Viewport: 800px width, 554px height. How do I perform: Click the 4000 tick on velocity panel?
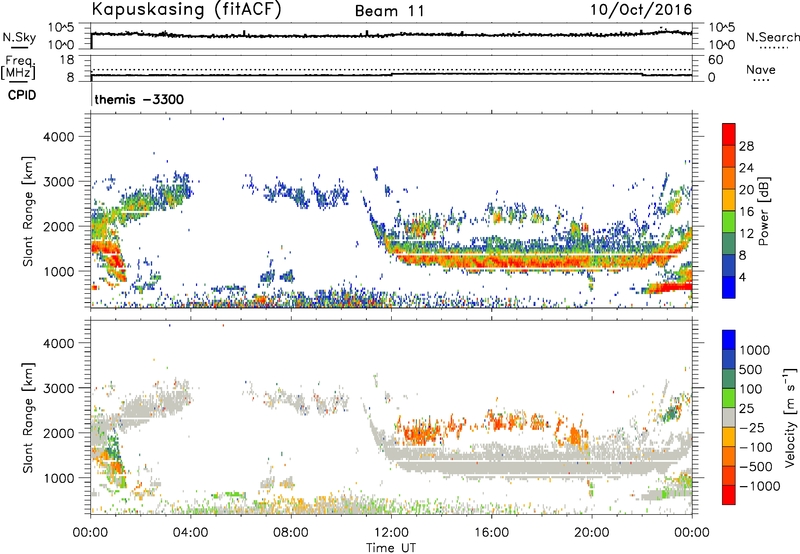click(58, 343)
